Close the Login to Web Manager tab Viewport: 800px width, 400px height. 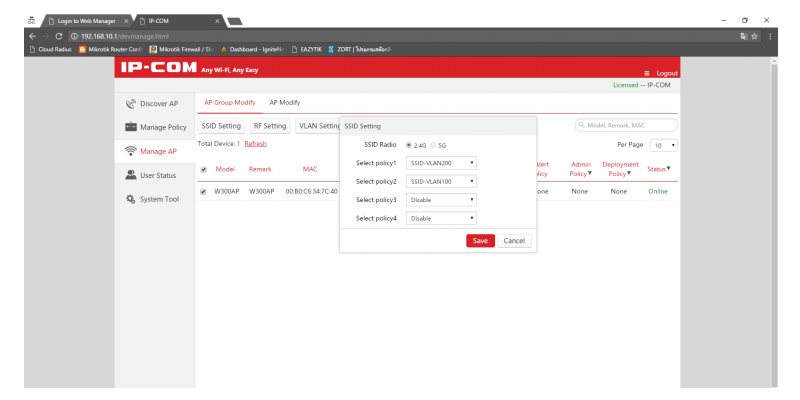click(126, 21)
